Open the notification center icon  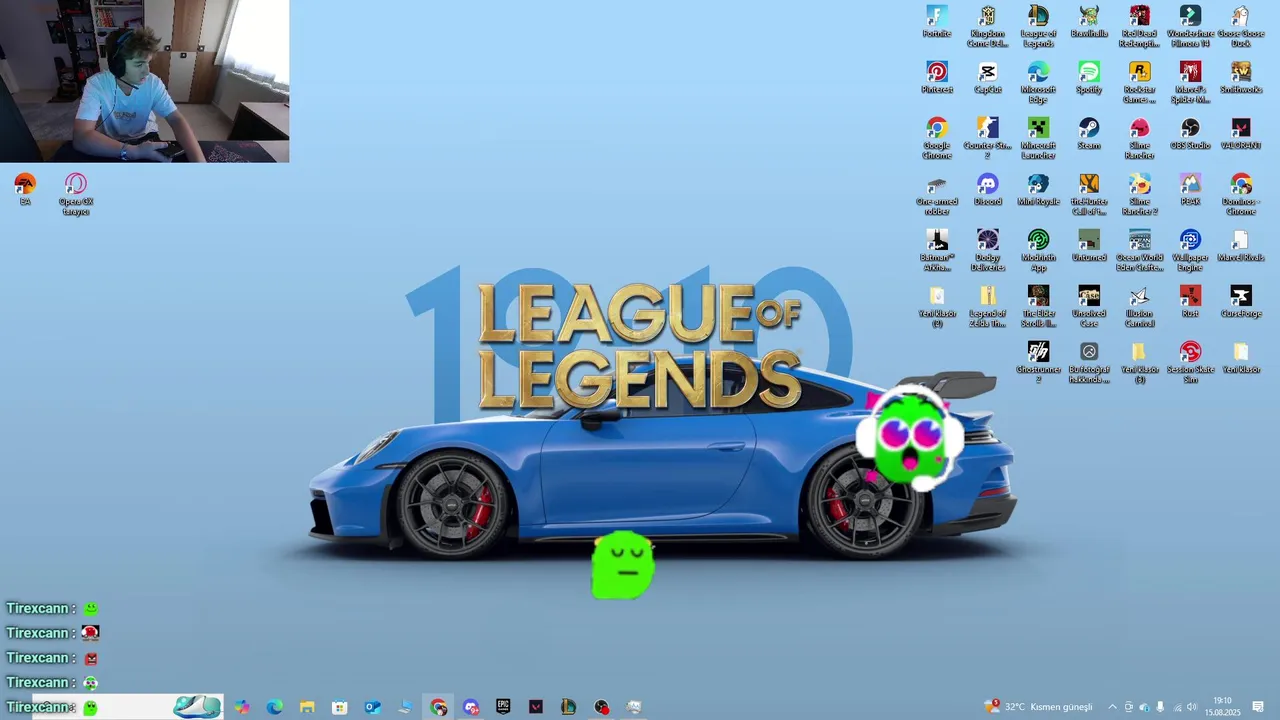pyautogui.click(x=1258, y=707)
